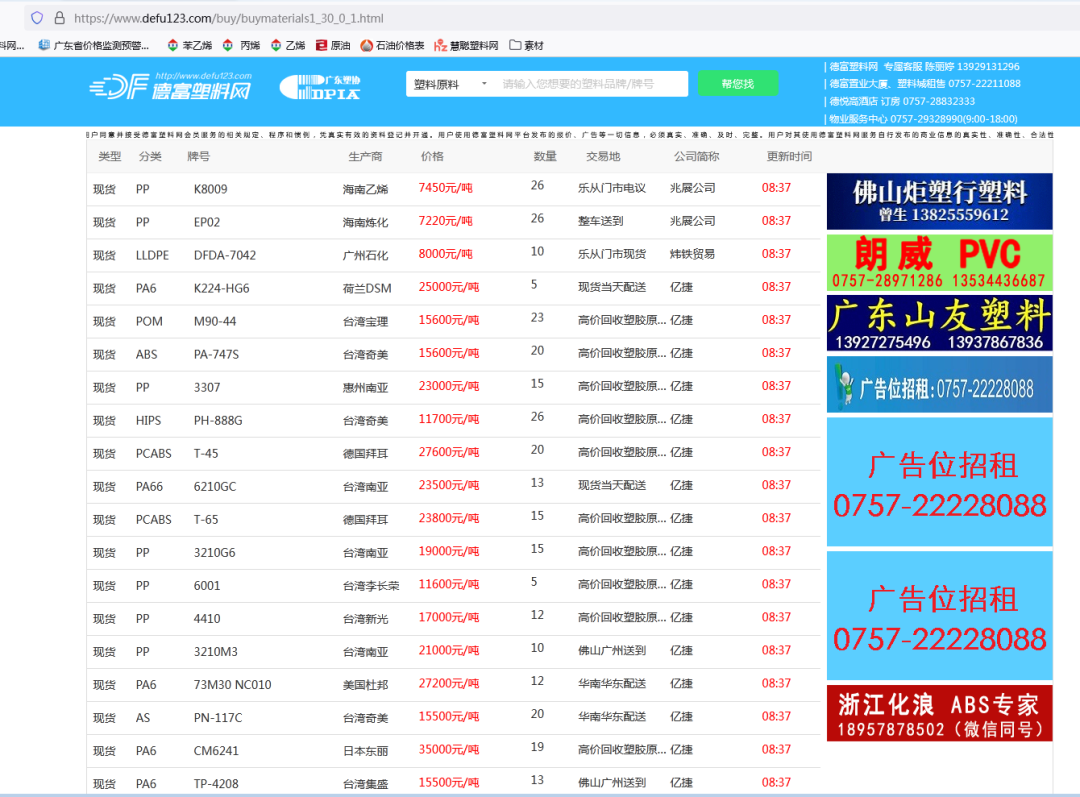
Task: Open the 朗威 PVC banner ad
Action: coord(939,262)
